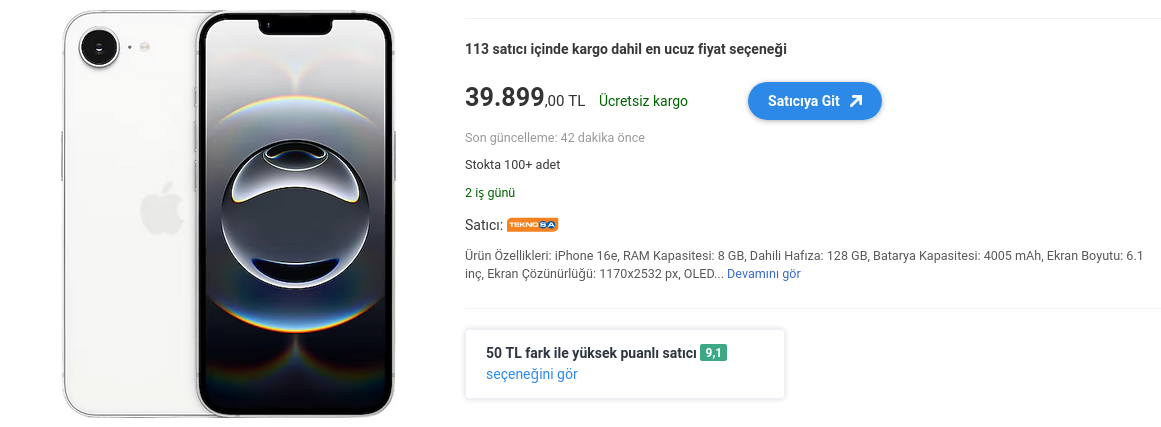The image size is (1161, 427).
Task: Click the 2 iş günü delivery text
Action: (490, 193)
